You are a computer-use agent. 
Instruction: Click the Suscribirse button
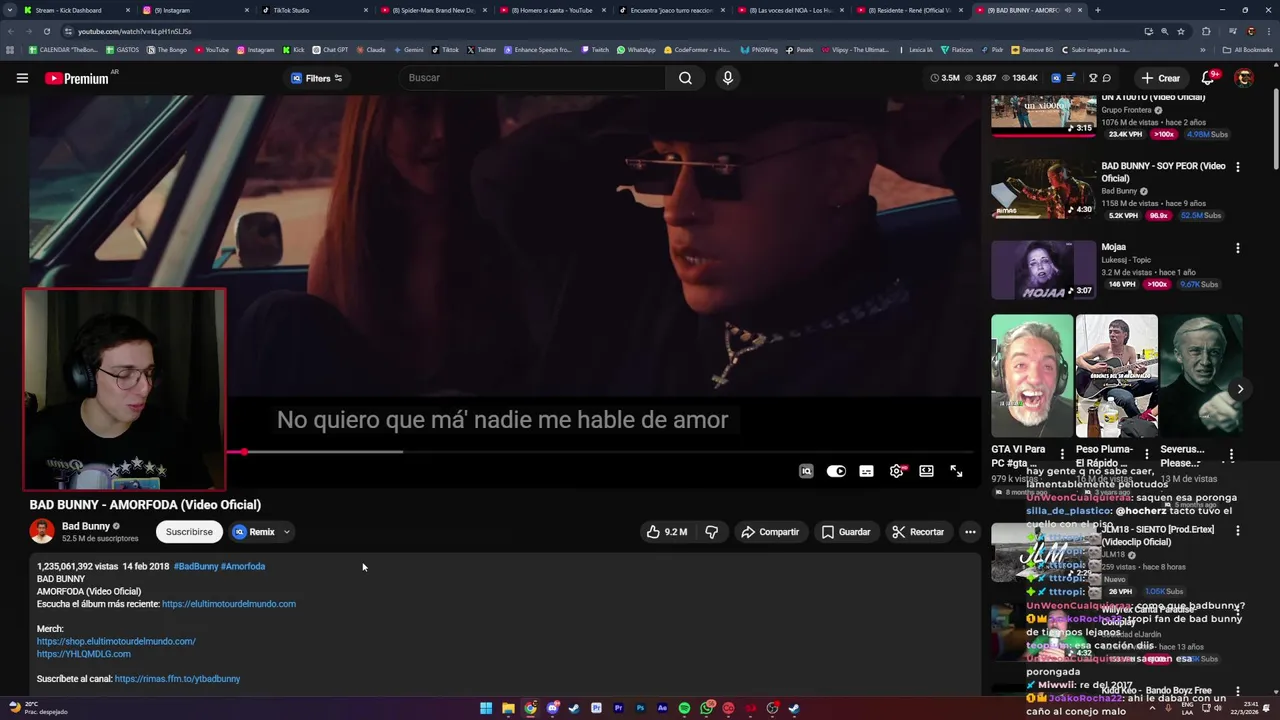(x=189, y=532)
